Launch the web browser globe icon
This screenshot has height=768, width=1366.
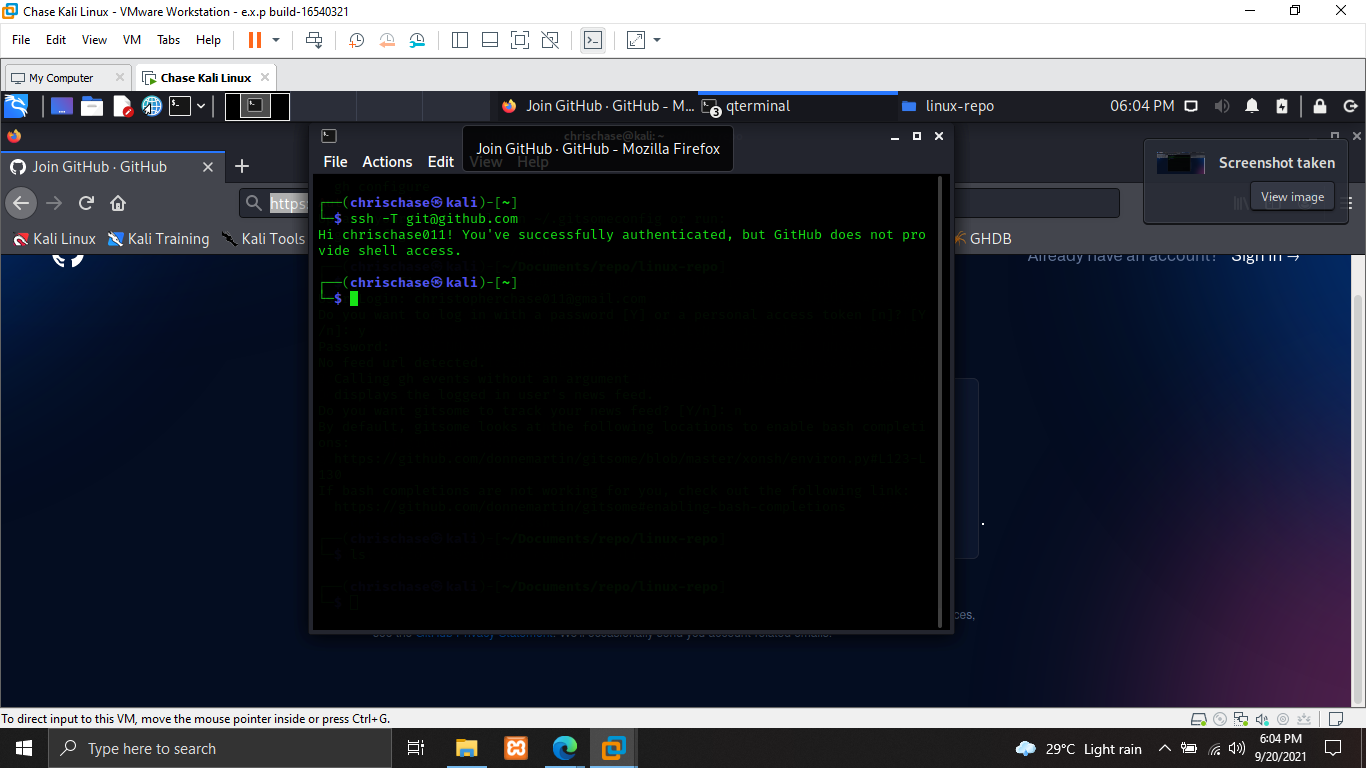tap(152, 106)
